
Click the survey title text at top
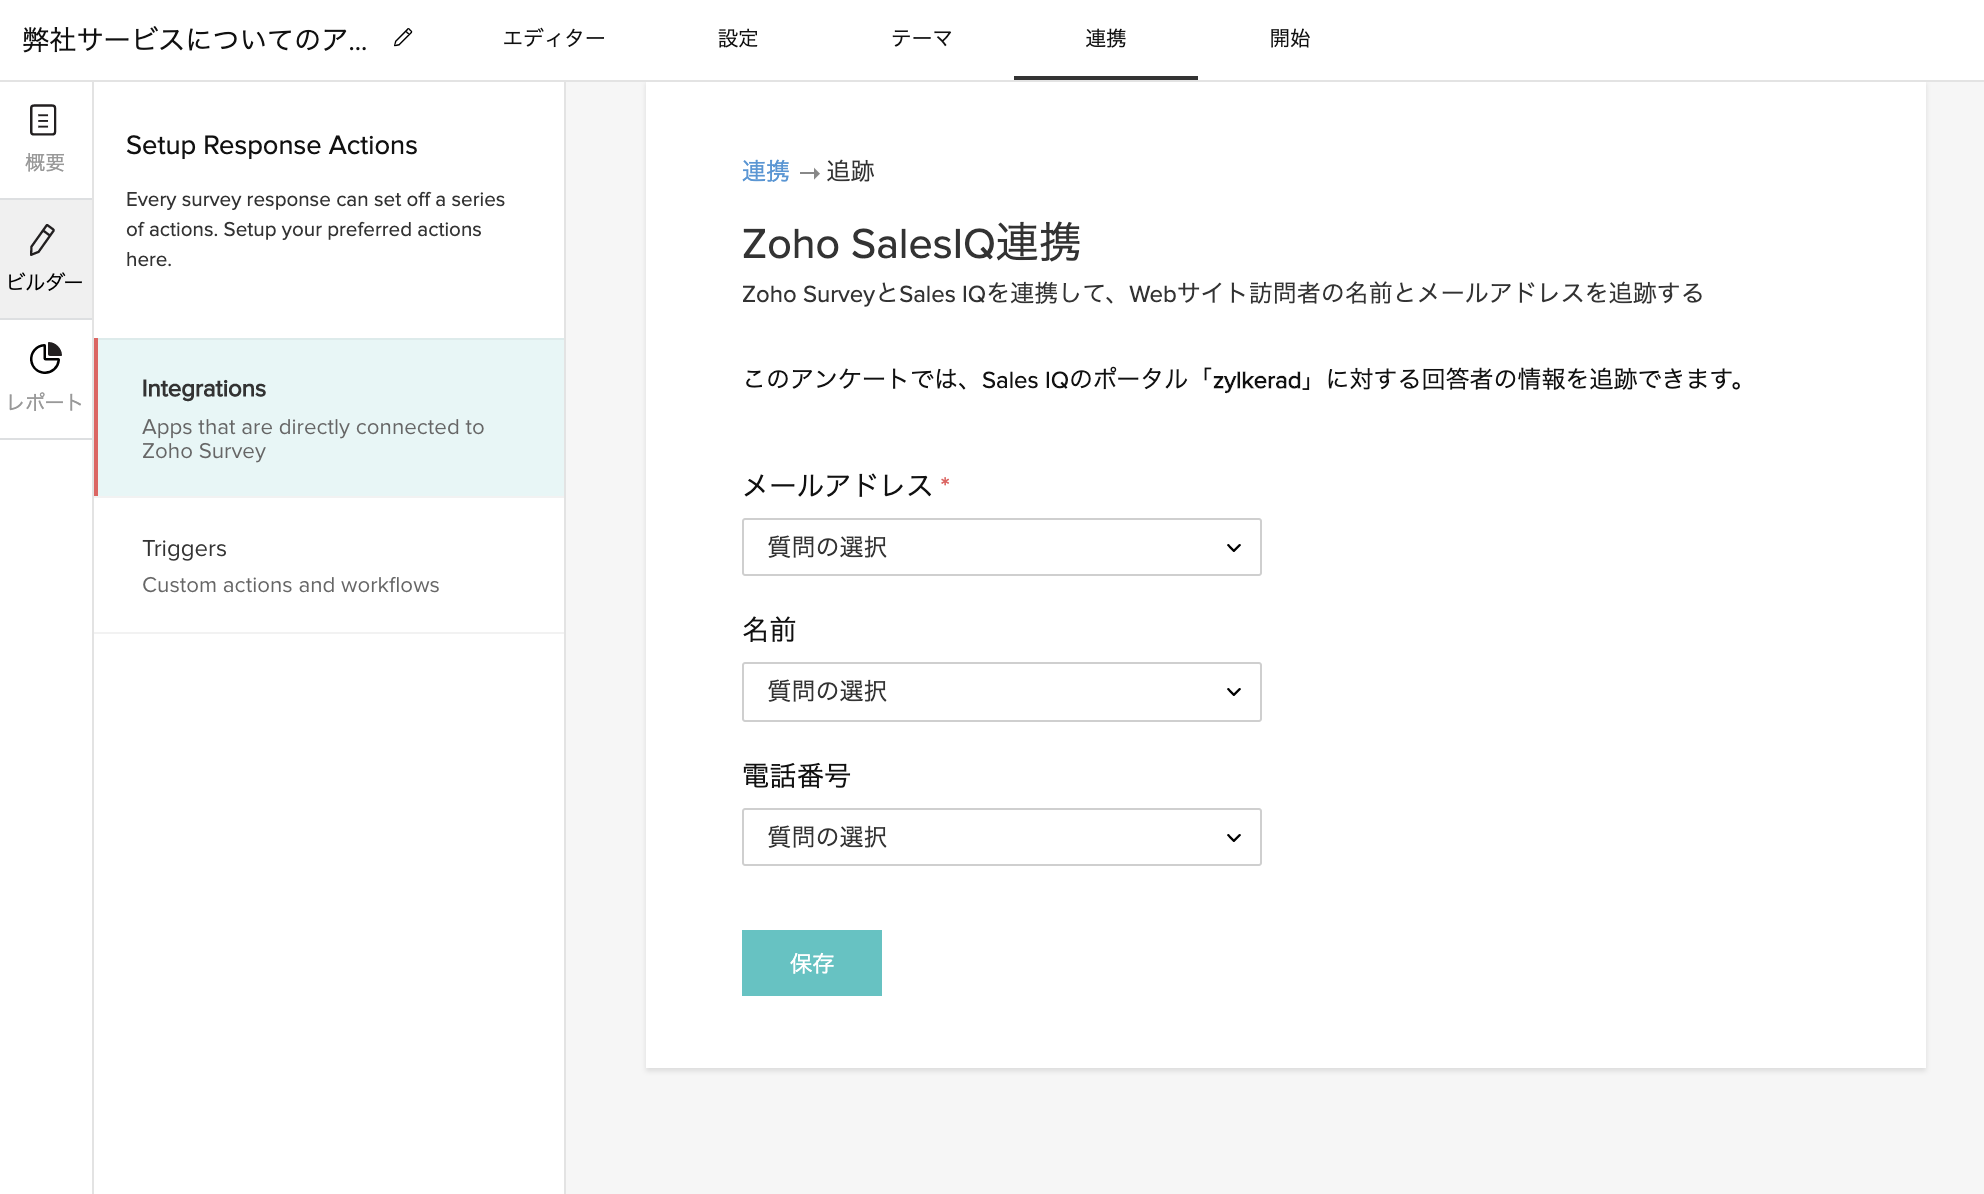click(x=195, y=40)
